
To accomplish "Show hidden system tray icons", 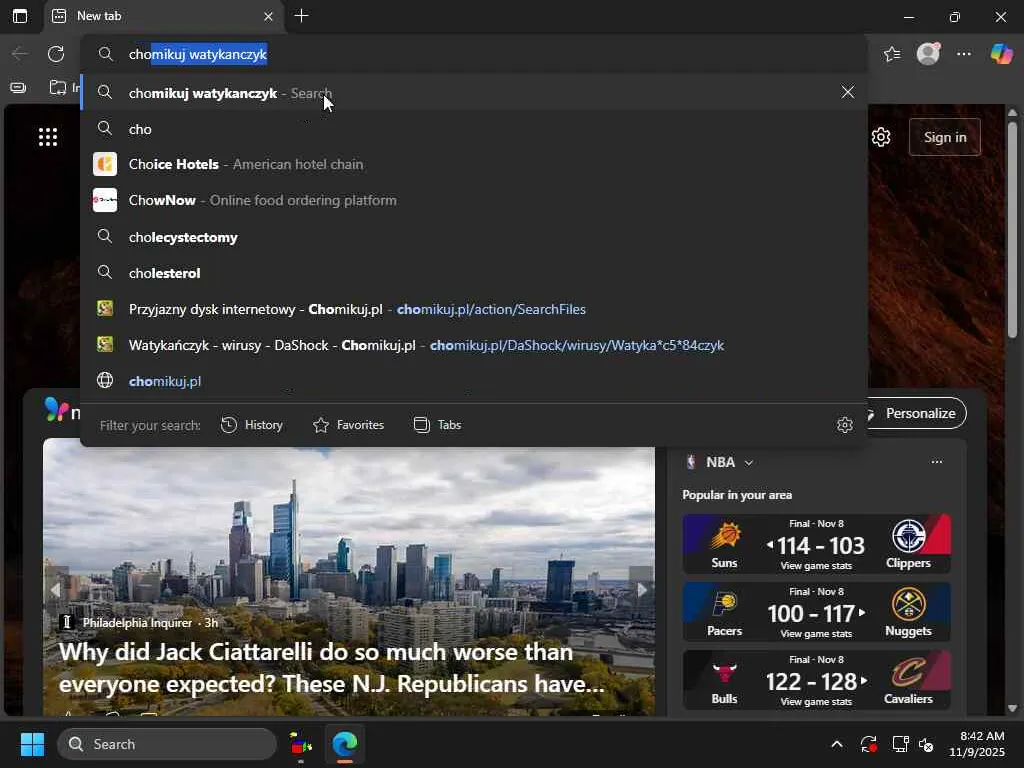I will (x=837, y=744).
